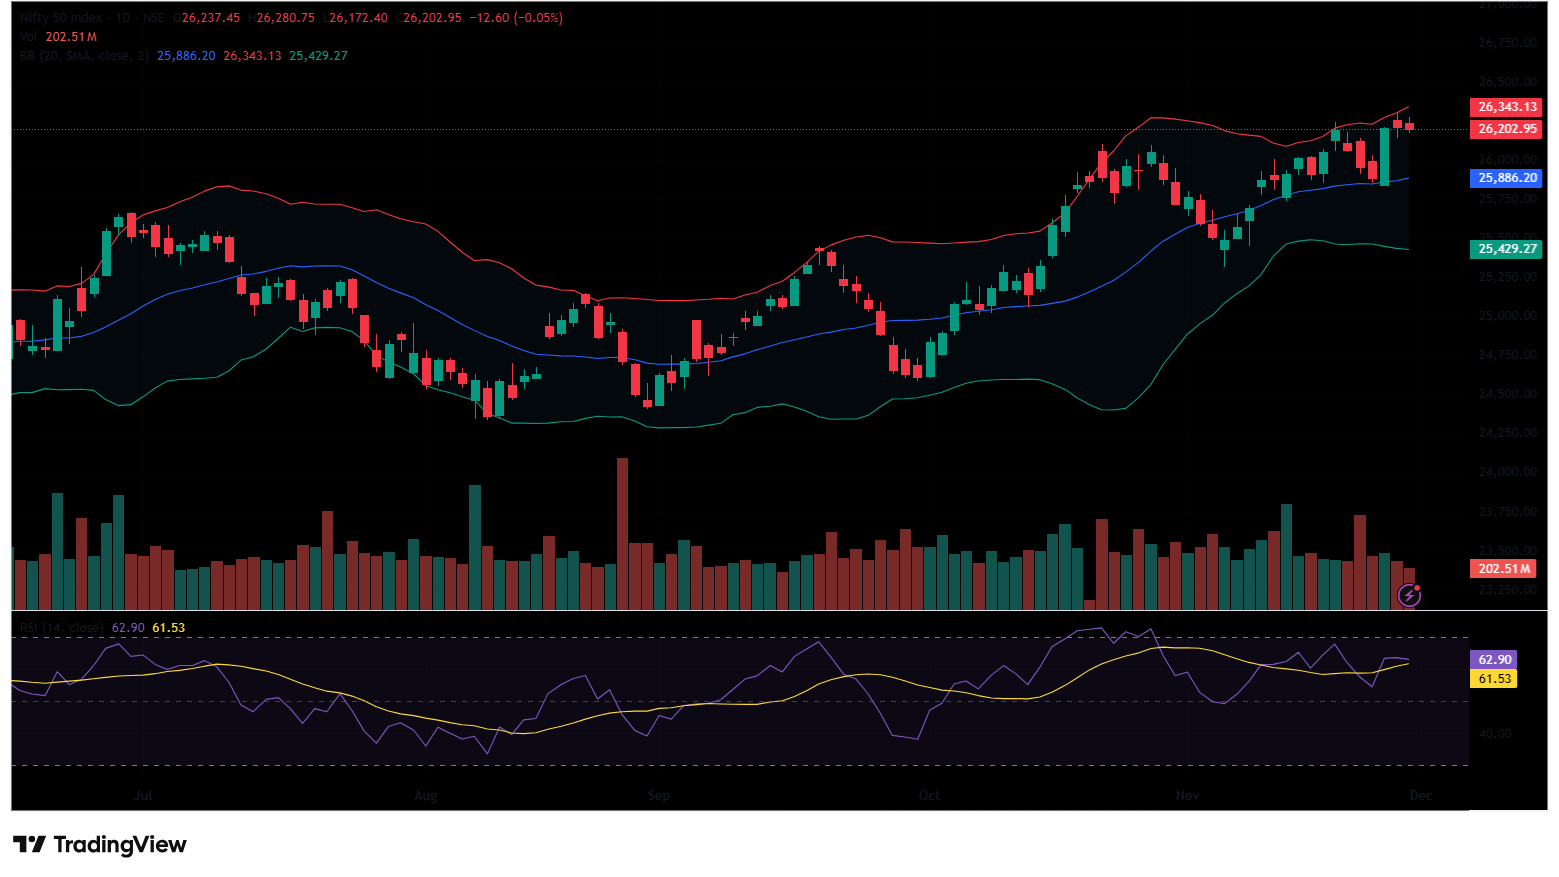Click the blue 25,886.20 basis price label
Viewport: 1559px width, 877px height.
[x=1506, y=178]
